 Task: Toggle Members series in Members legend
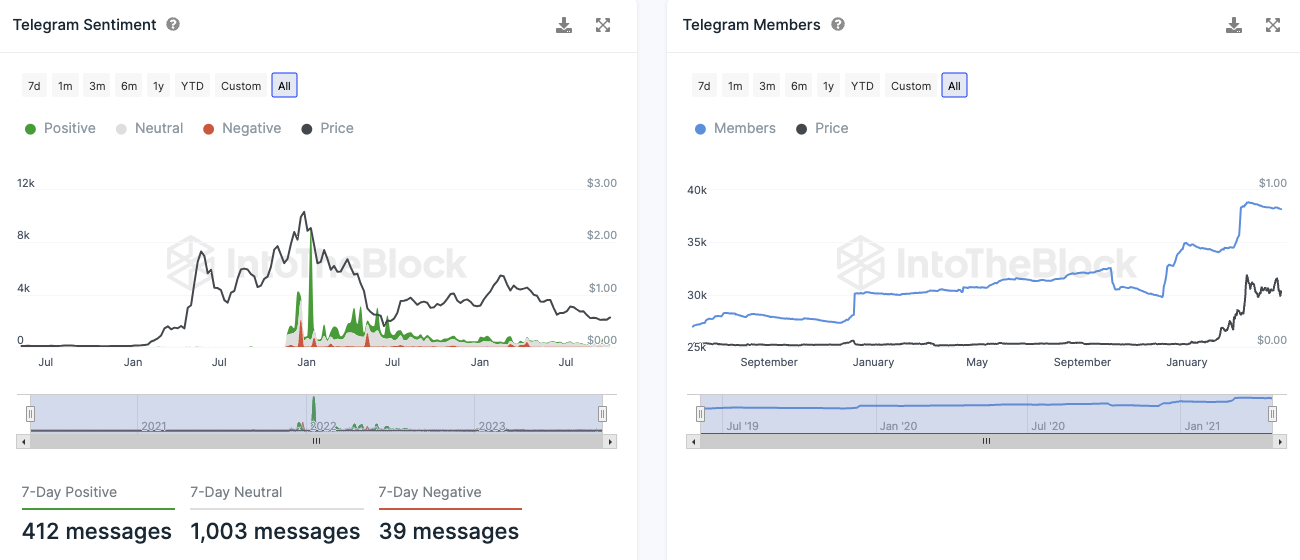click(735, 128)
